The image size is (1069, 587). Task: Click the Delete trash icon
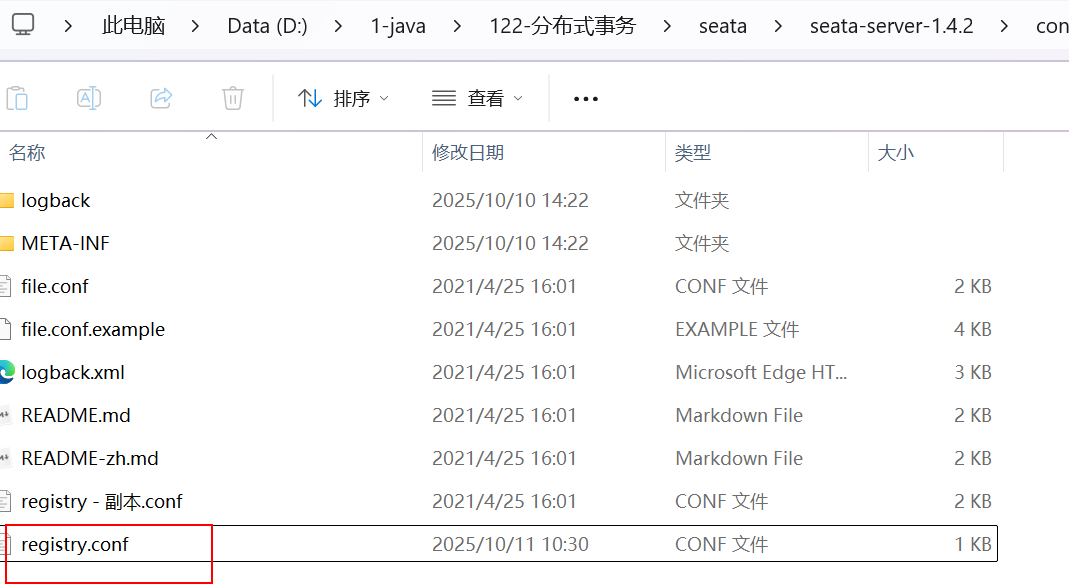[233, 98]
